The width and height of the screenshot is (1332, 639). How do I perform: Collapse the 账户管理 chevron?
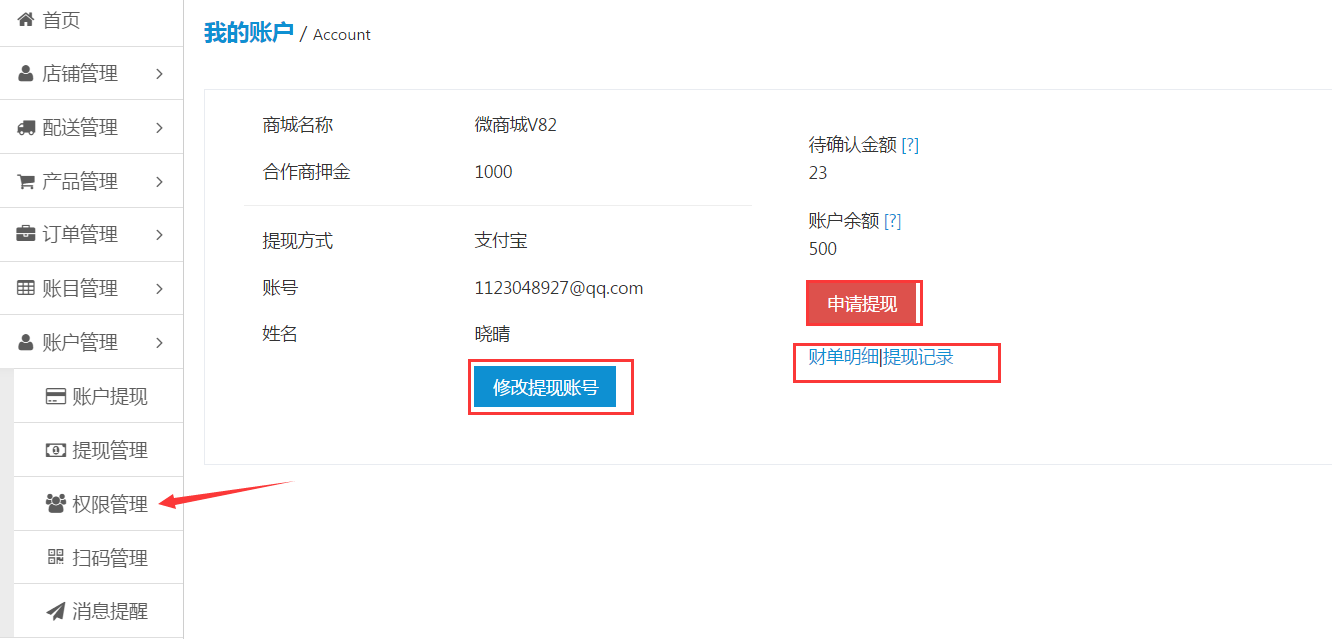click(x=160, y=343)
